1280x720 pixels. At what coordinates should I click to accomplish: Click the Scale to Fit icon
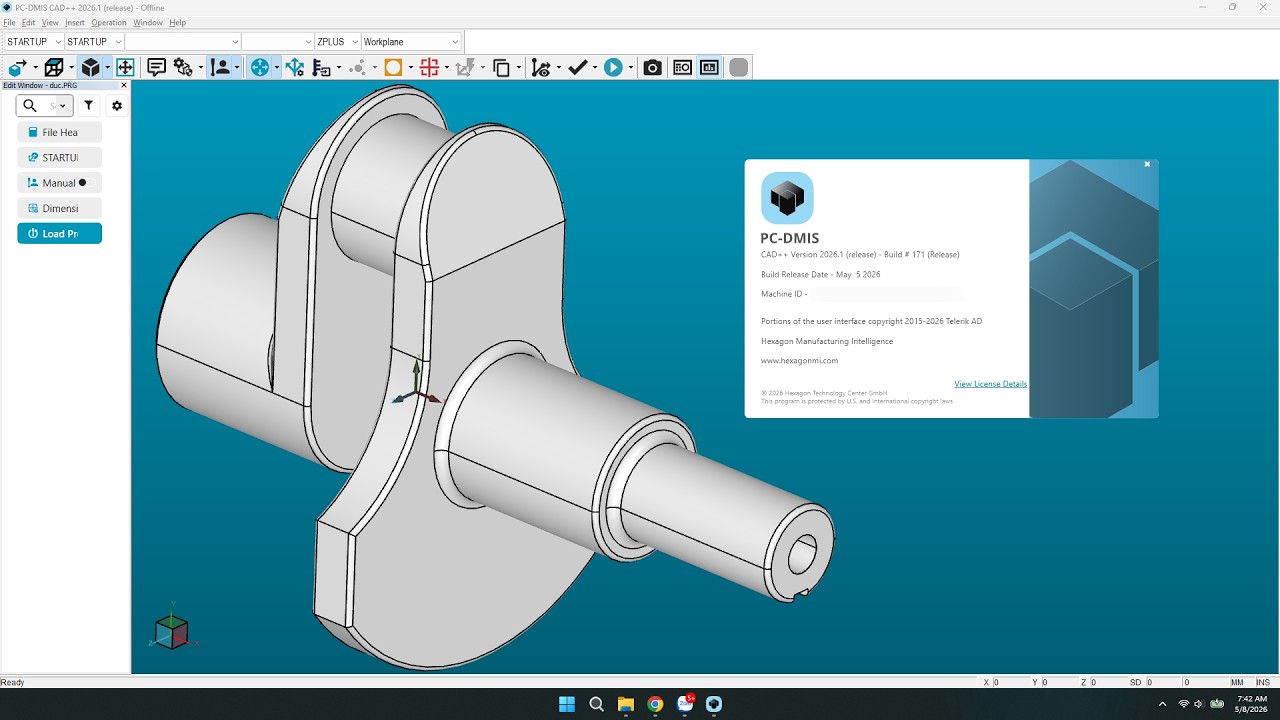tap(125, 68)
